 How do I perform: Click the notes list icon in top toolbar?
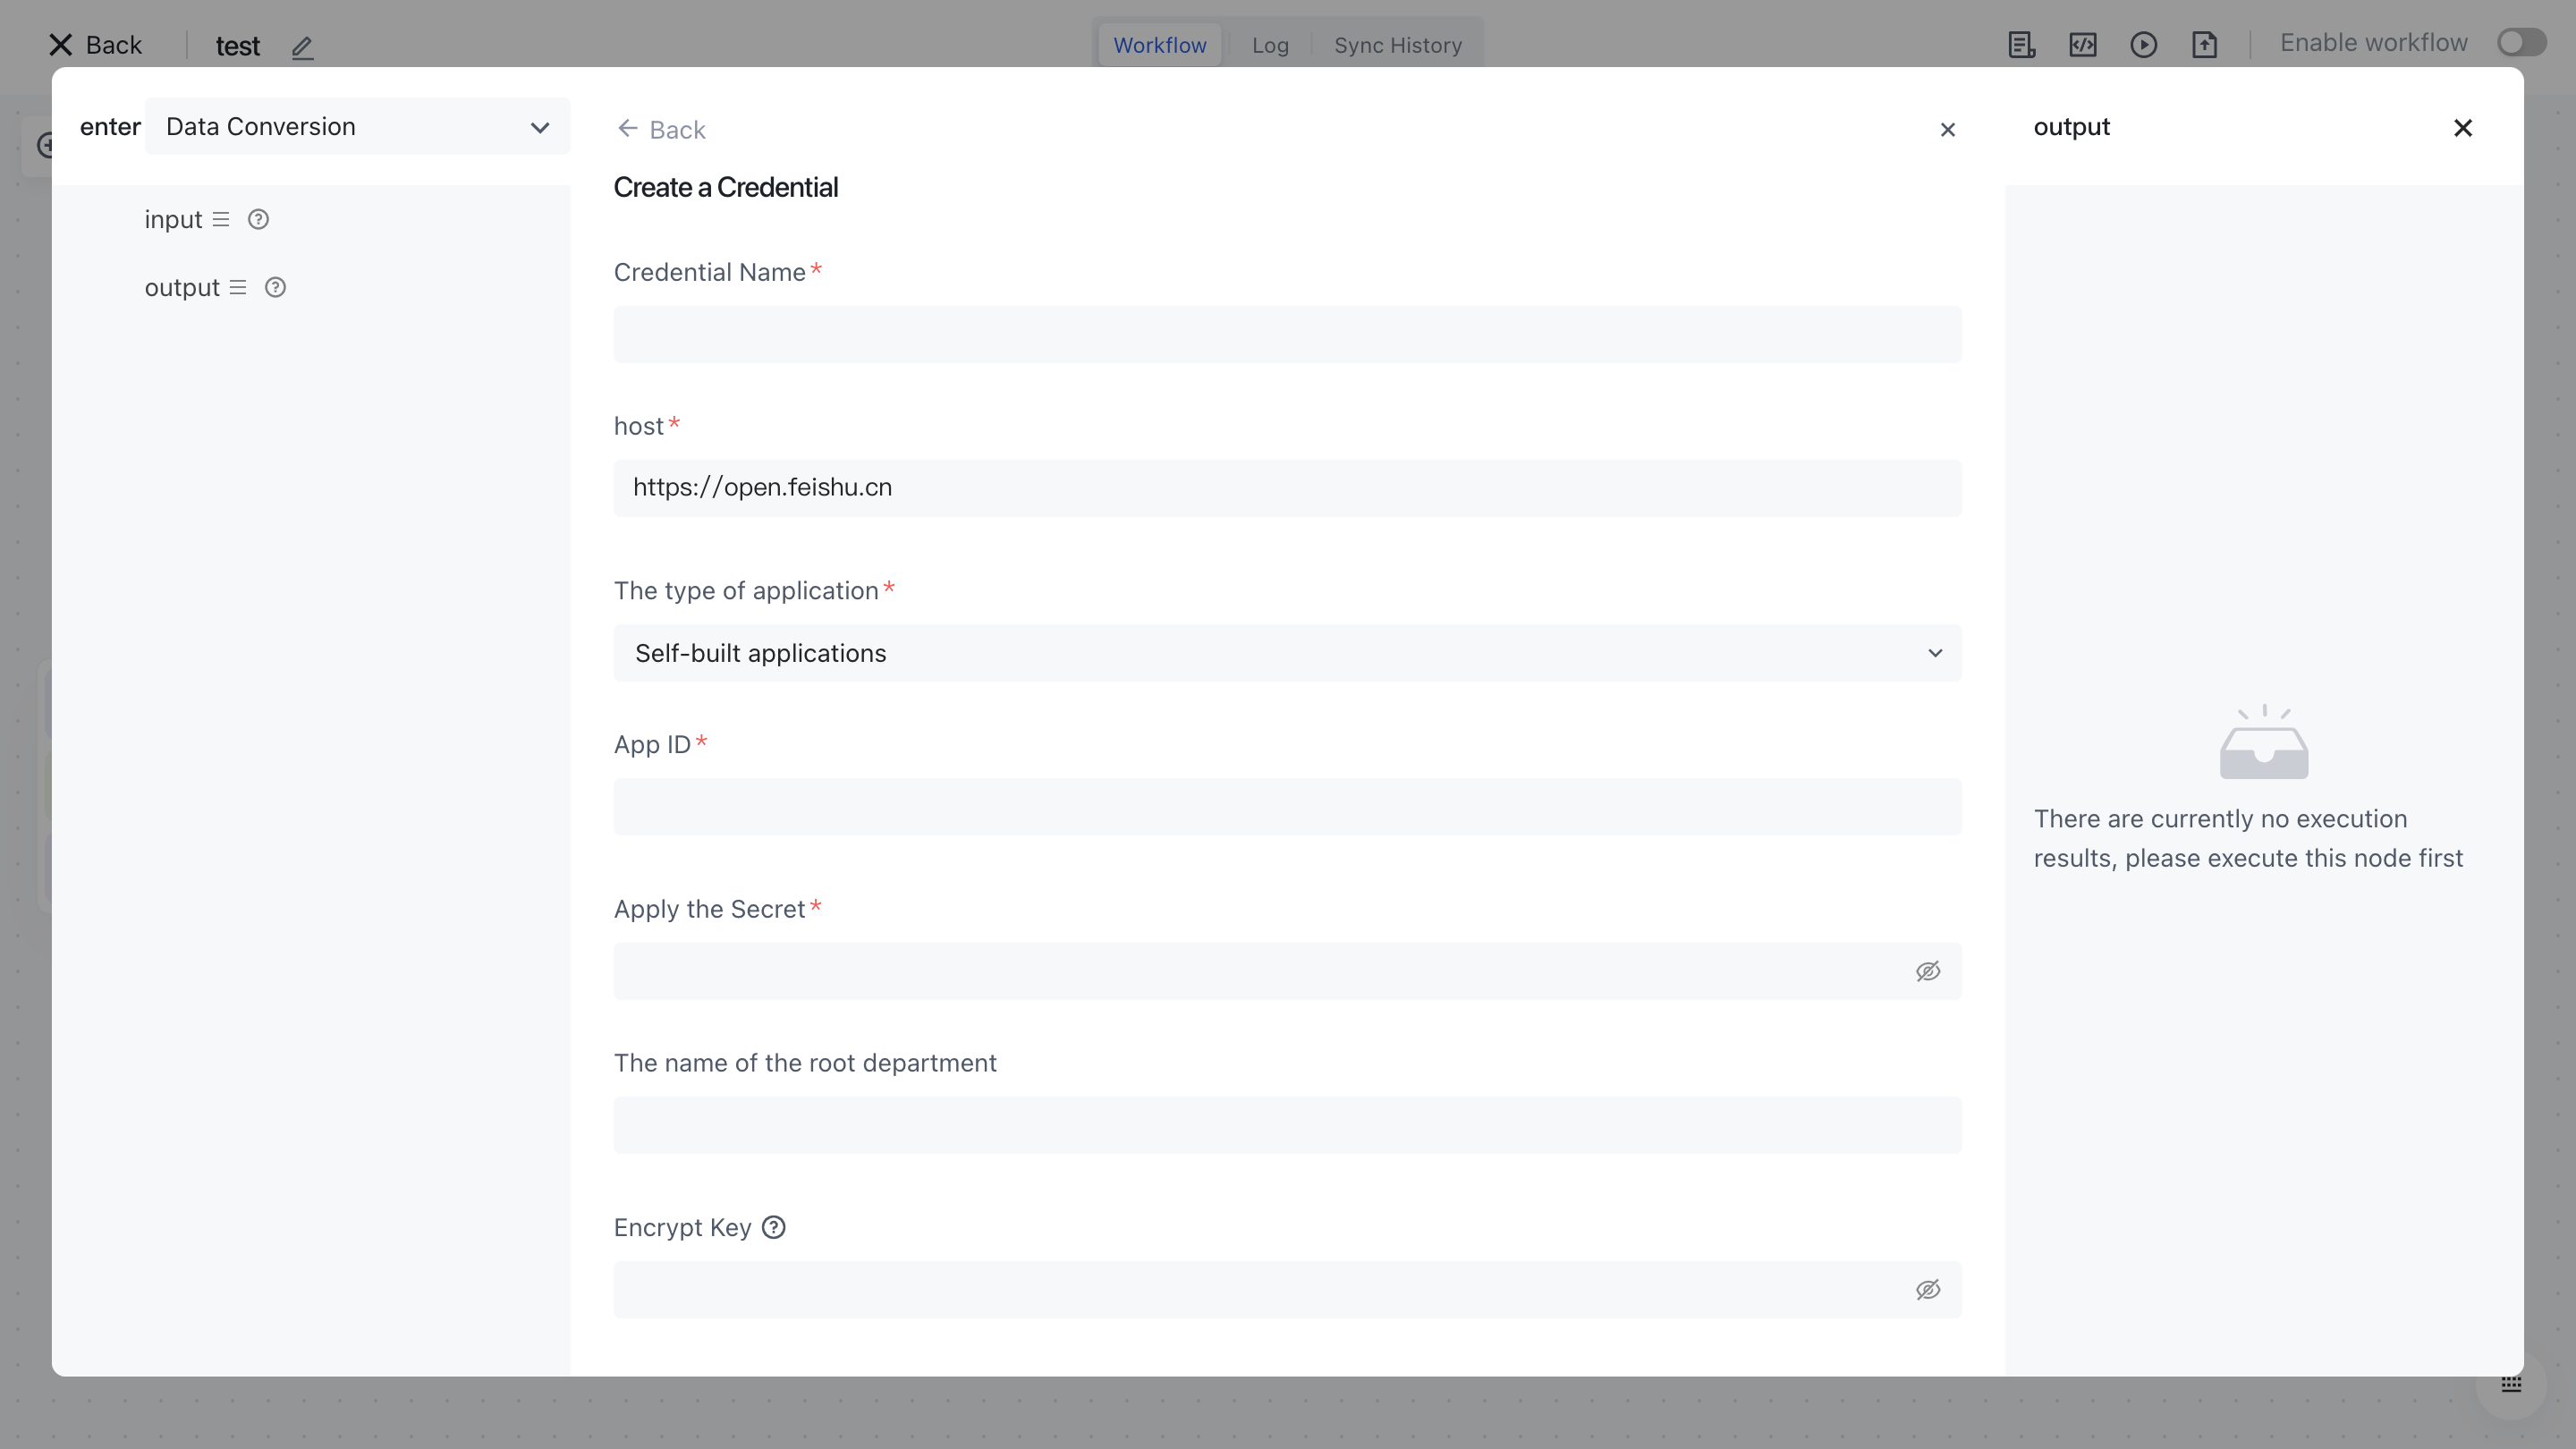tap(2021, 45)
